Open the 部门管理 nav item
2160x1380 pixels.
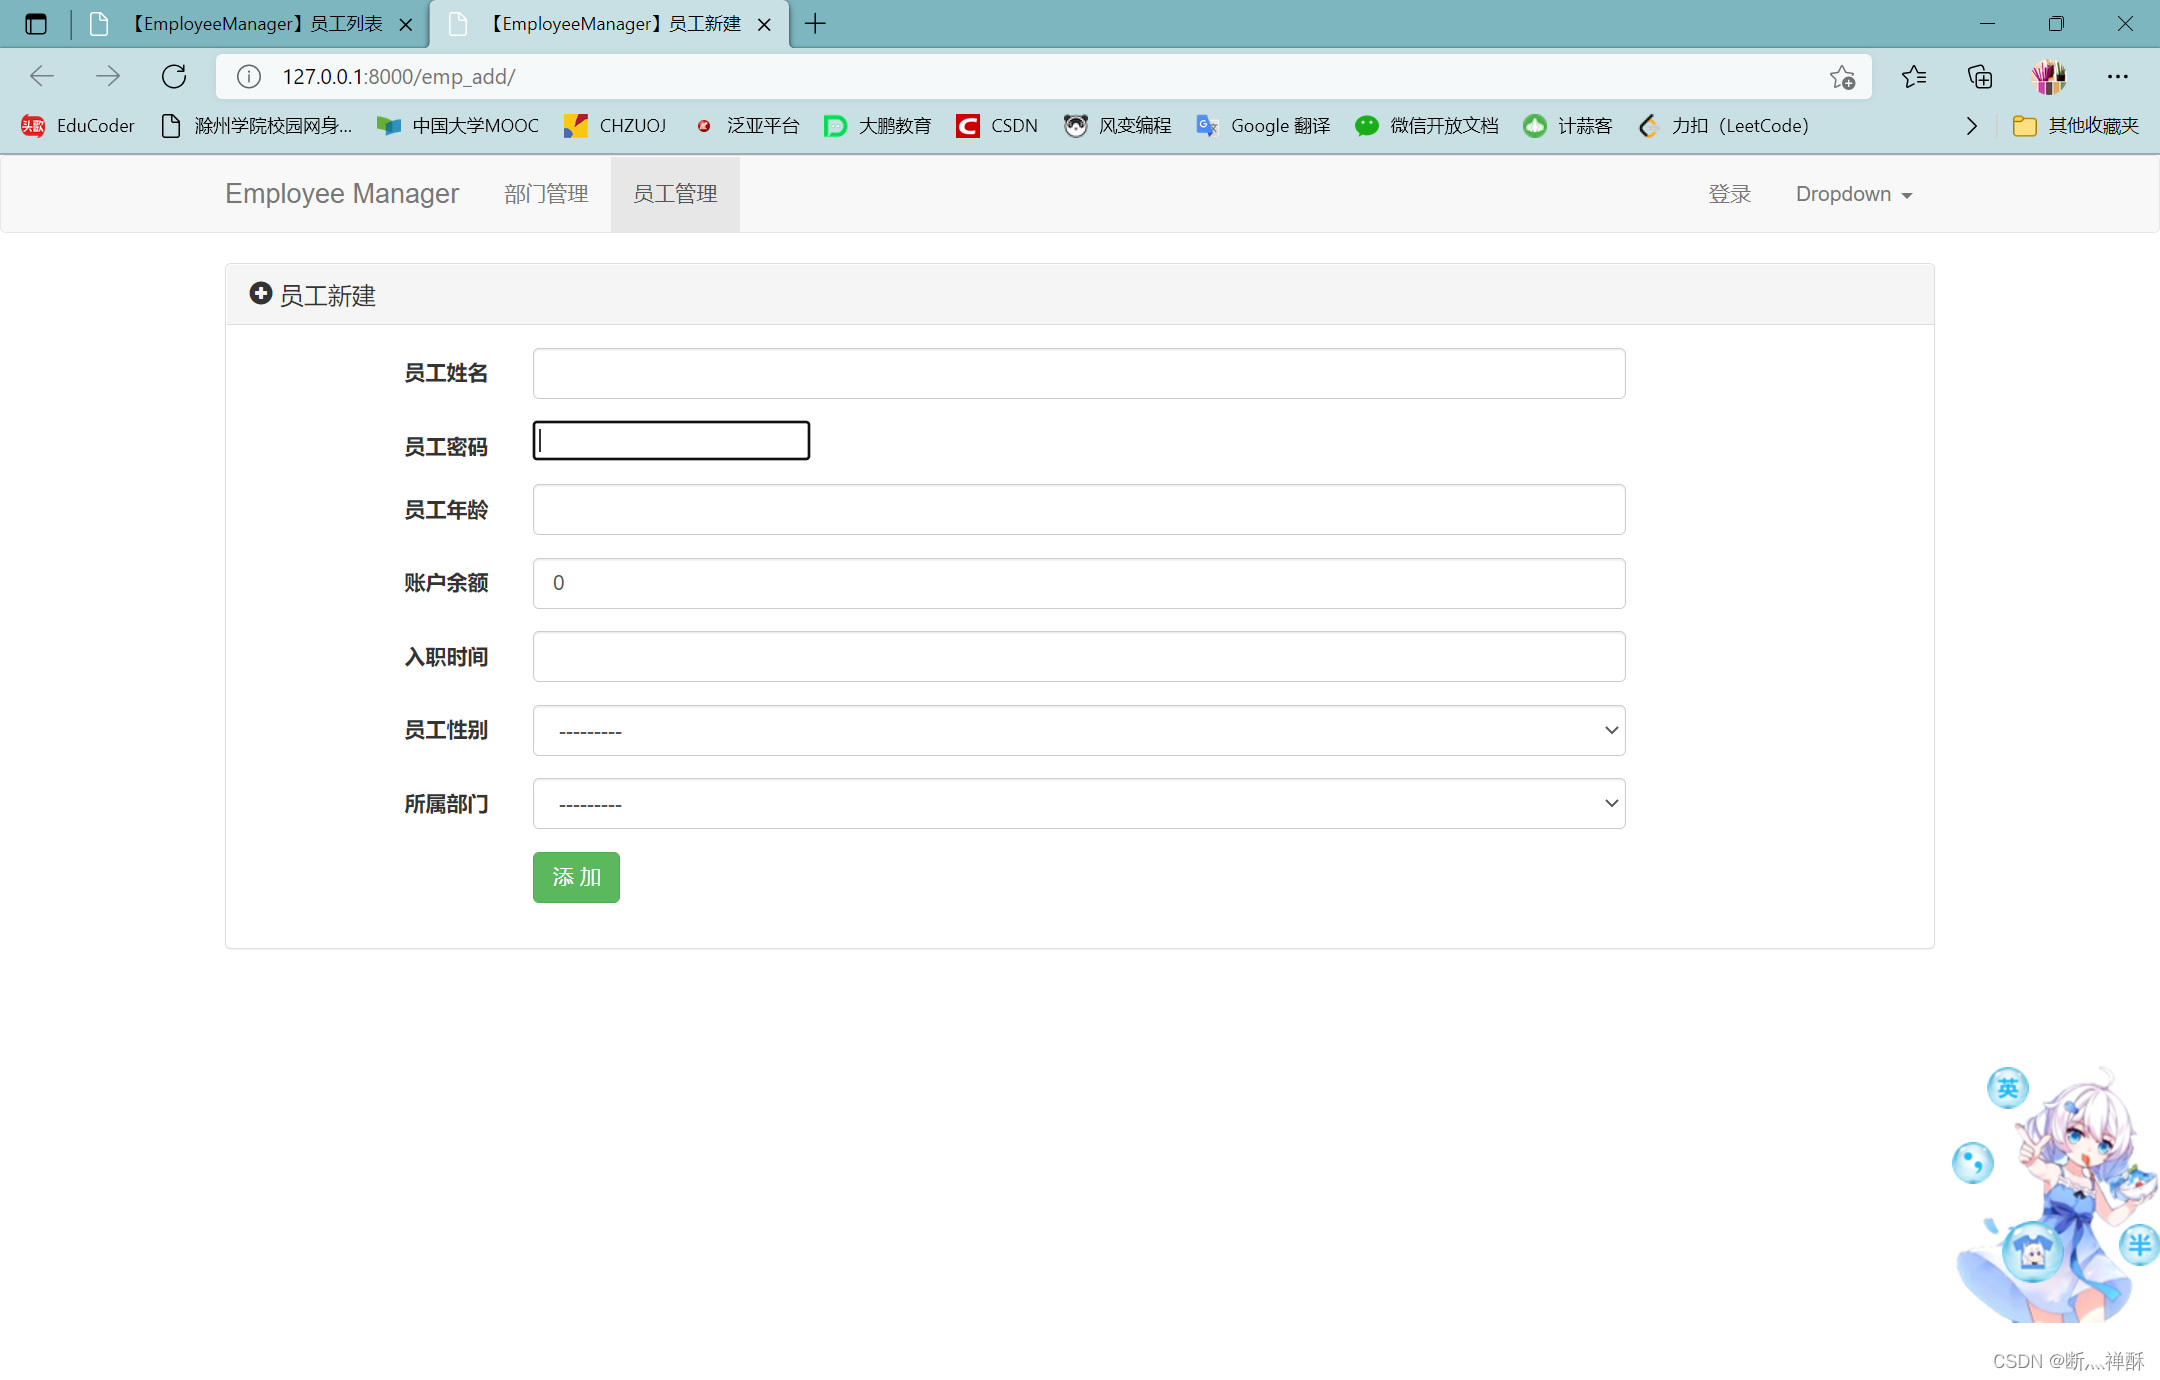click(x=546, y=194)
